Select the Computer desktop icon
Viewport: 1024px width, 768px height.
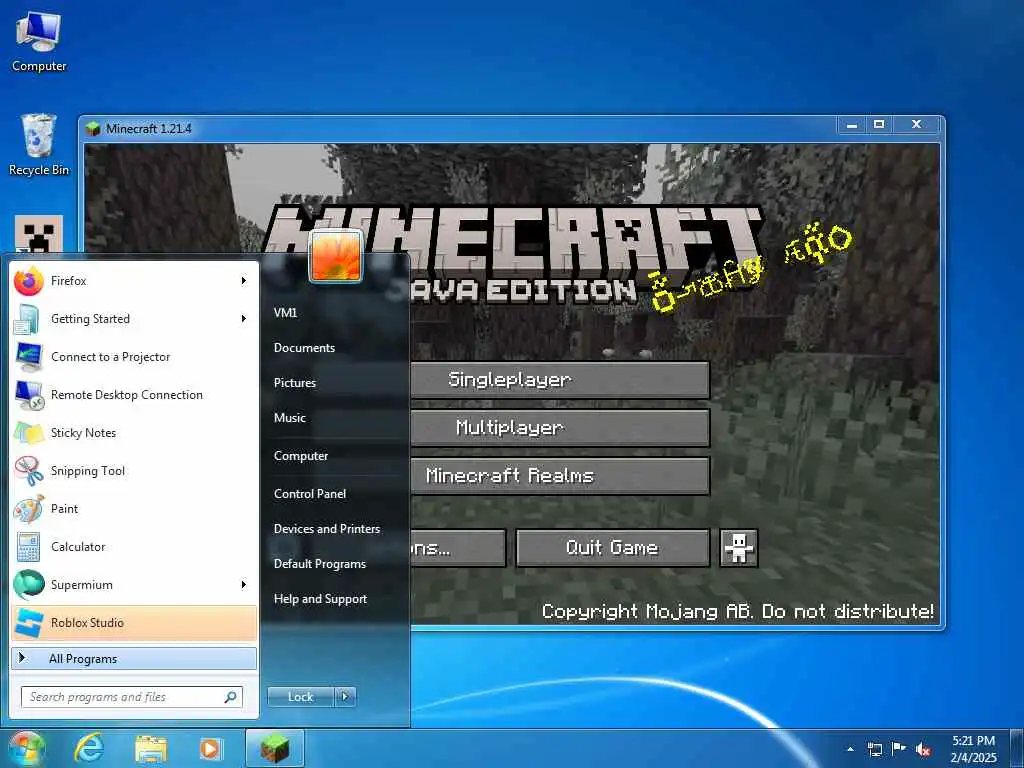[39, 40]
